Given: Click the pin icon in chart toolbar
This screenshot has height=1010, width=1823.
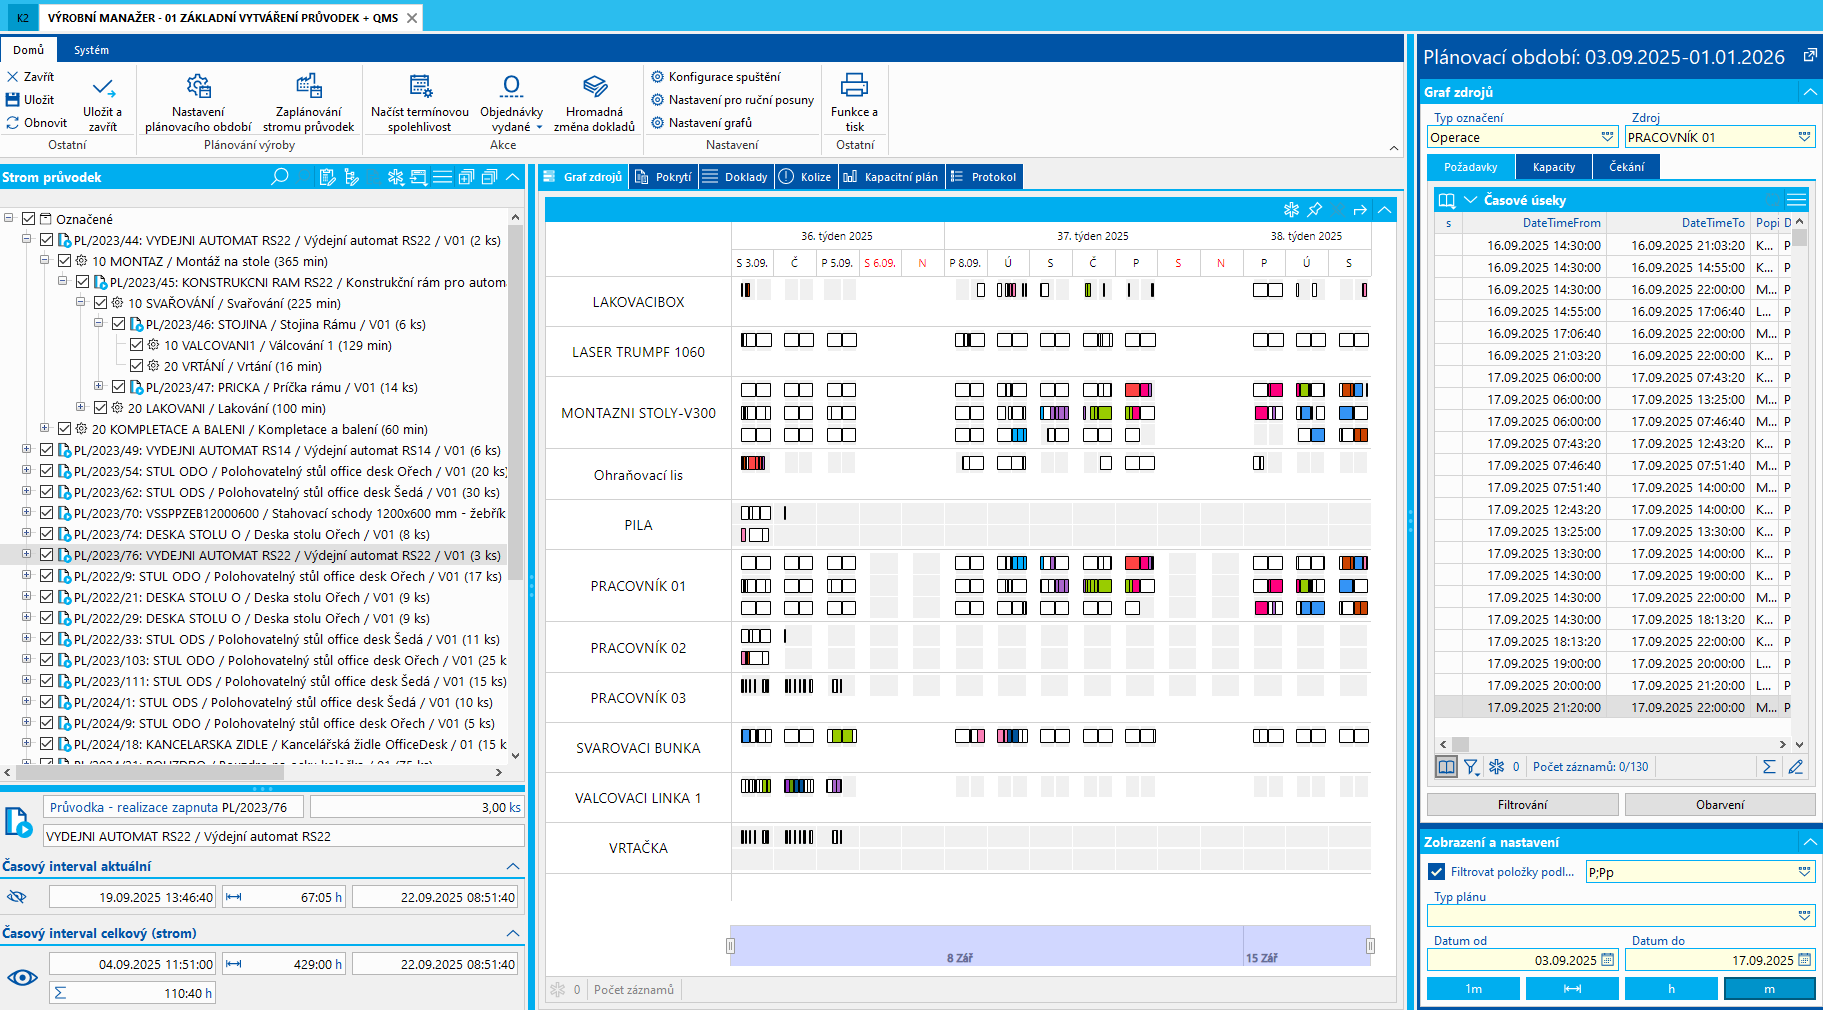Looking at the screenshot, I should pos(1315,210).
